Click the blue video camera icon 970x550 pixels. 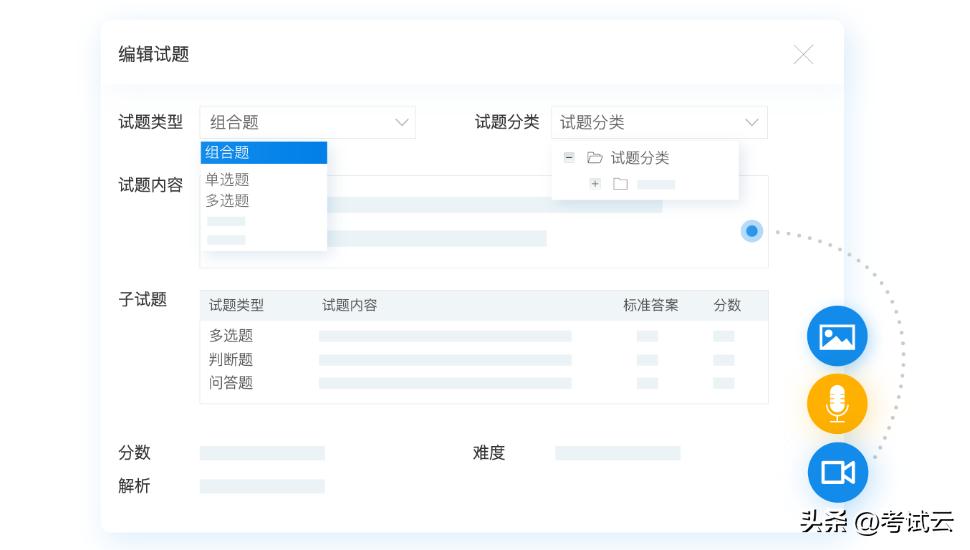click(x=838, y=473)
